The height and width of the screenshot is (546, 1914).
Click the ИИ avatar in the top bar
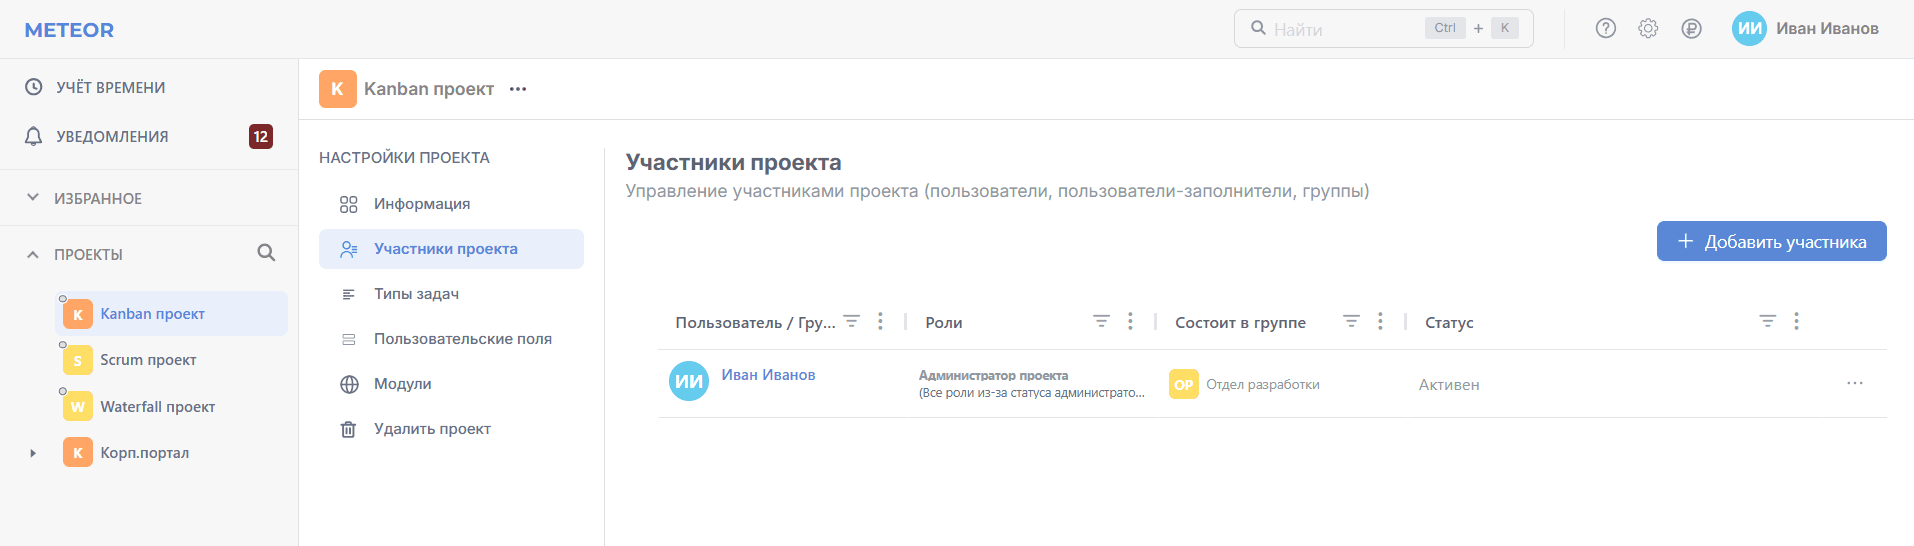click(1749, 29)
